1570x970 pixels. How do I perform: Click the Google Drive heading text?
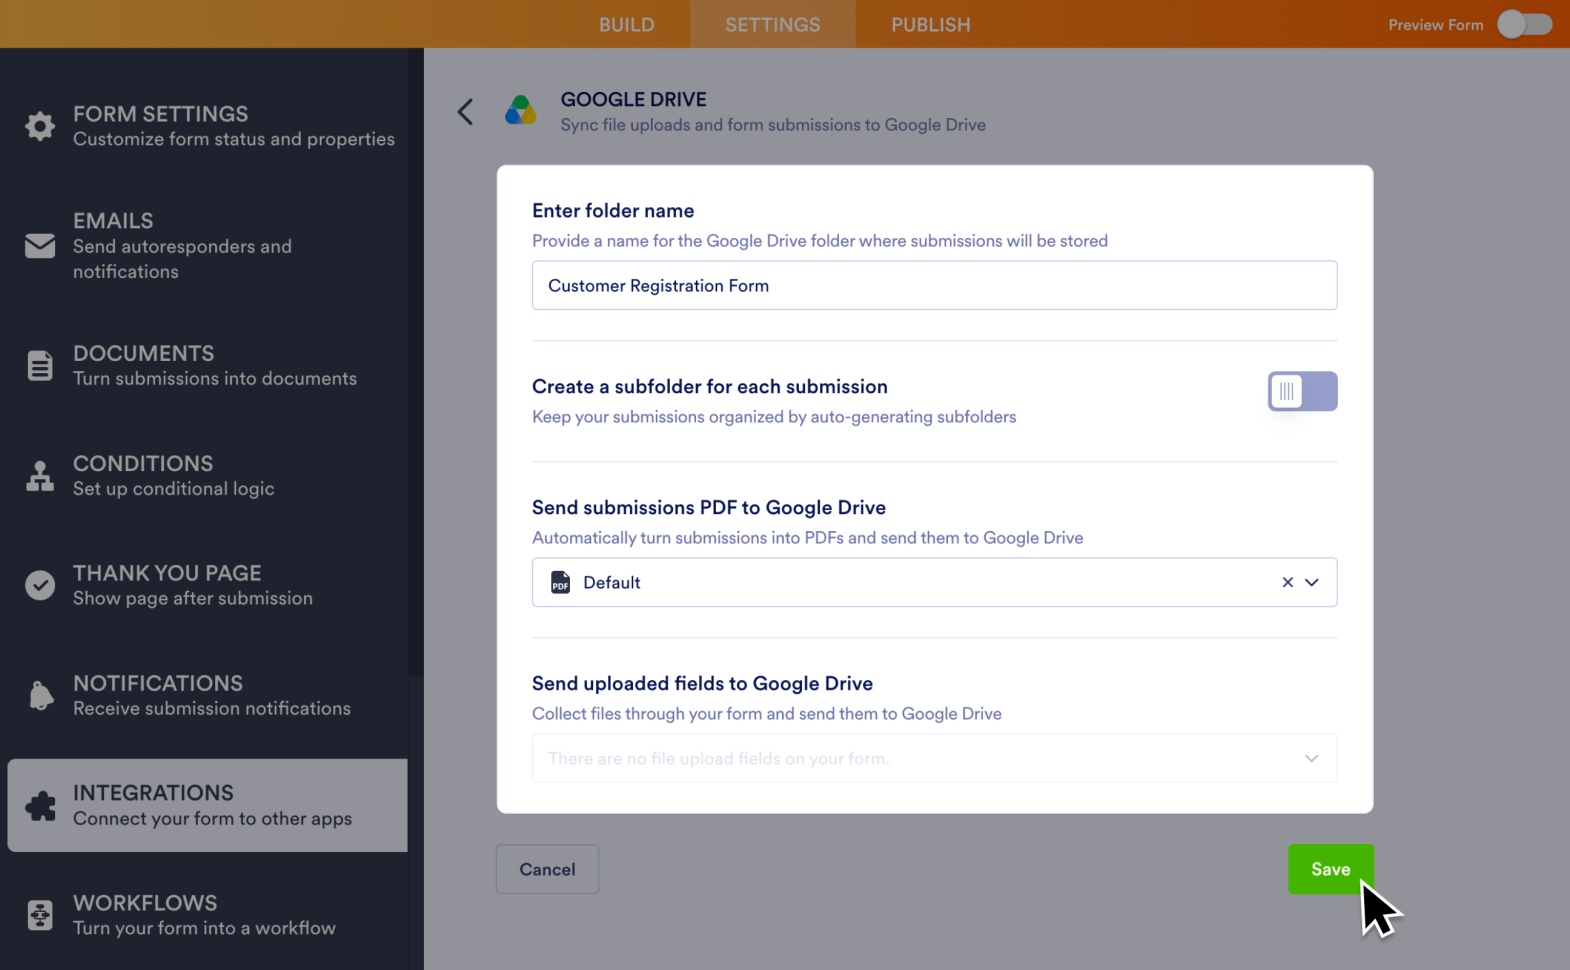[x=633, y=99]
